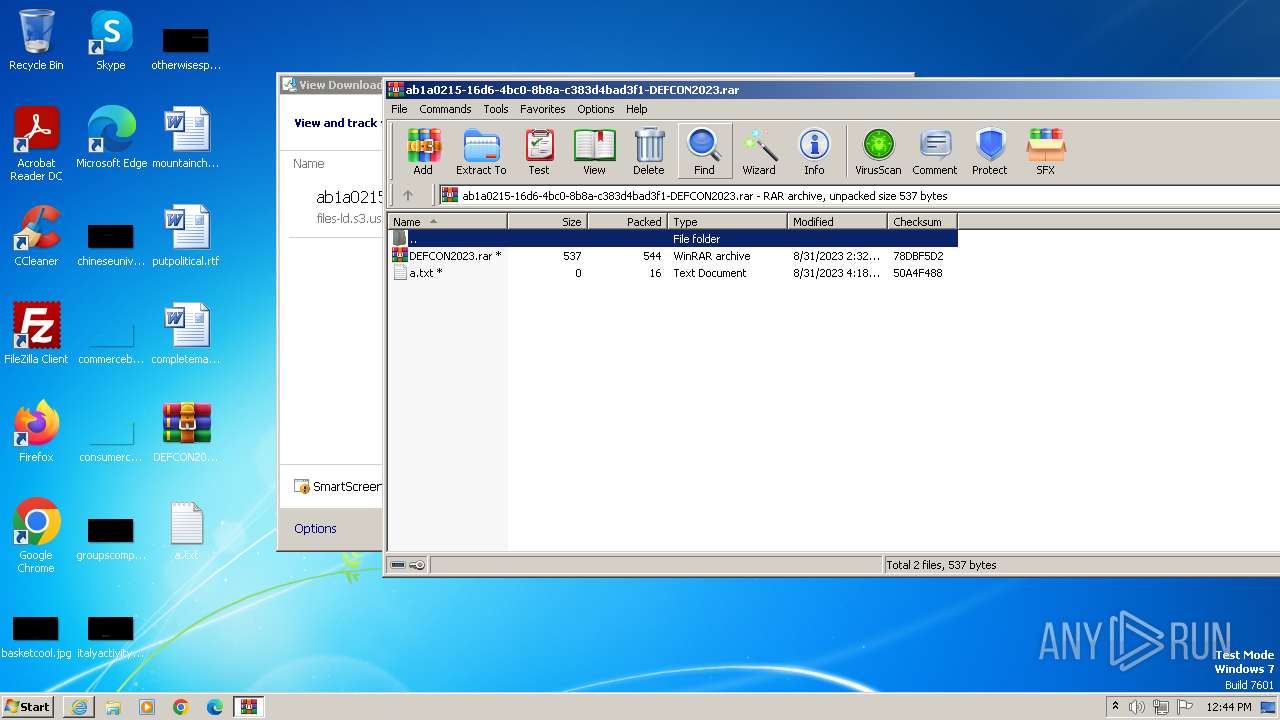This screenshot has height=720, width=1280.
Task: Open the Tools menu
Action: point(496,109)
